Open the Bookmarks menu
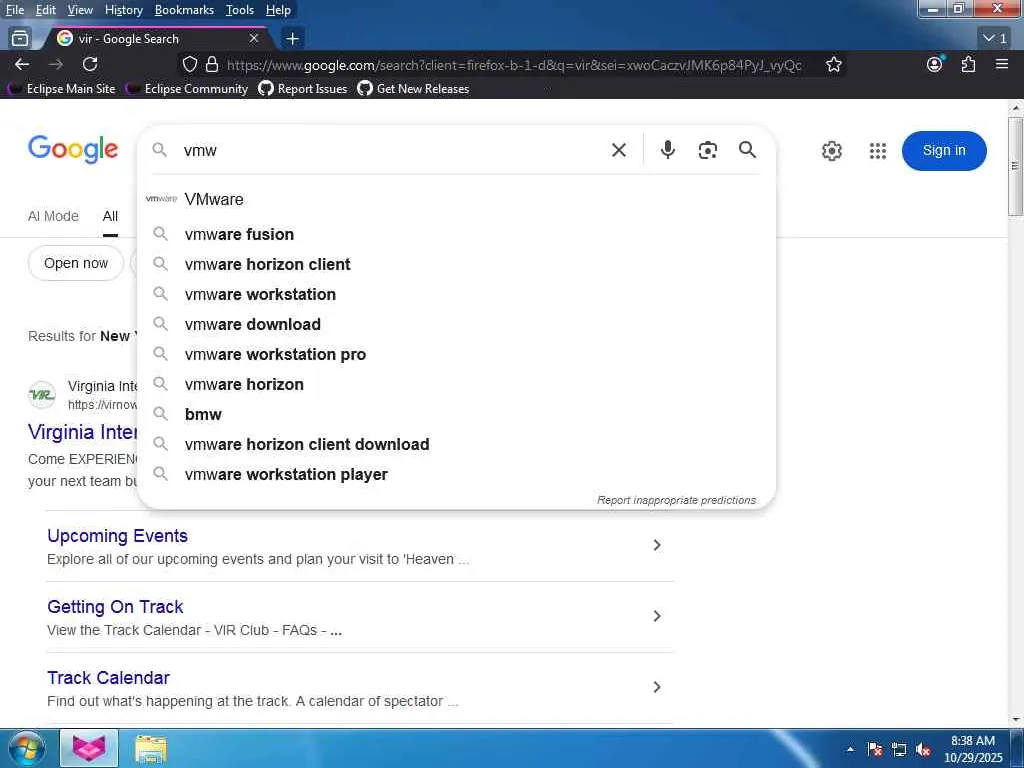Screen dimensions: 1024x768 pos(184,10)
